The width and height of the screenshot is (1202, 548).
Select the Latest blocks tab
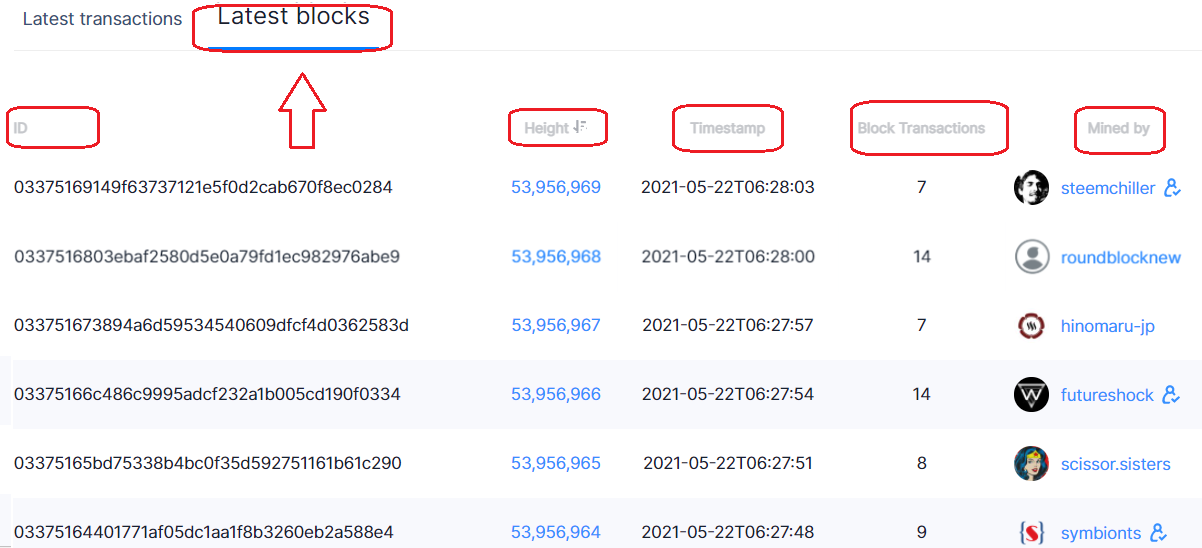point(293,17)
